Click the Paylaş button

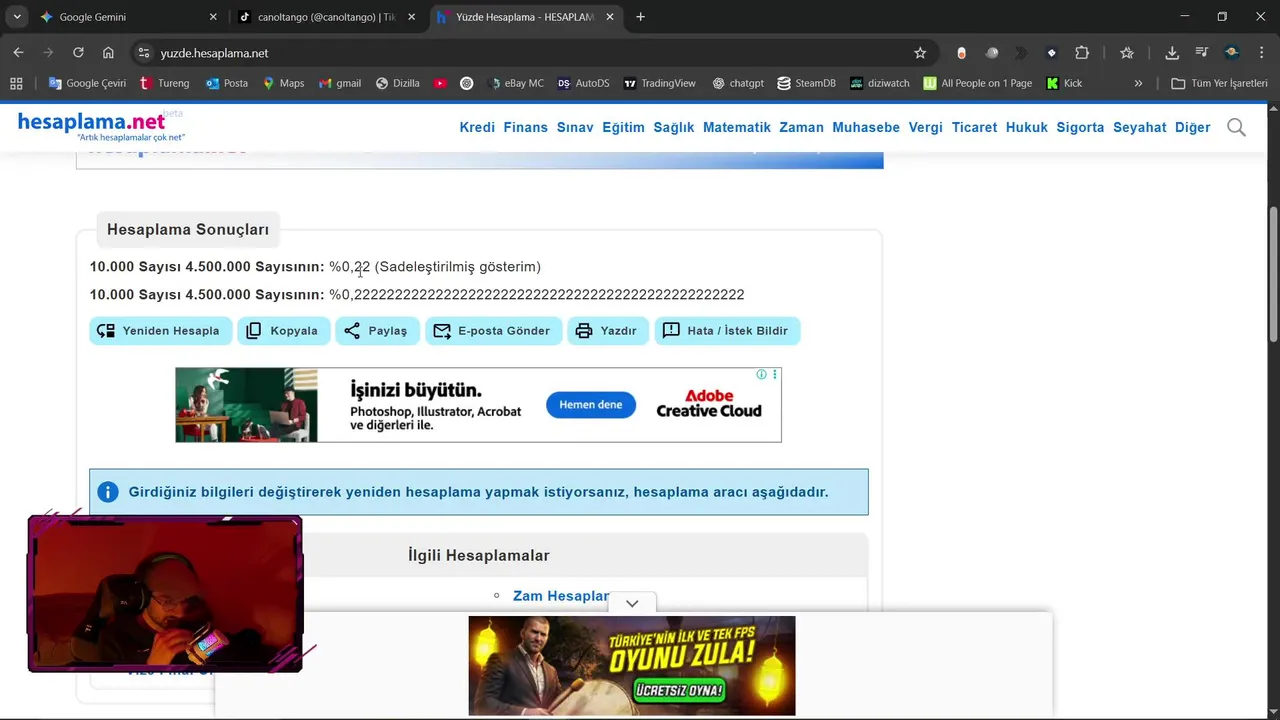click(x=377, y=331)
